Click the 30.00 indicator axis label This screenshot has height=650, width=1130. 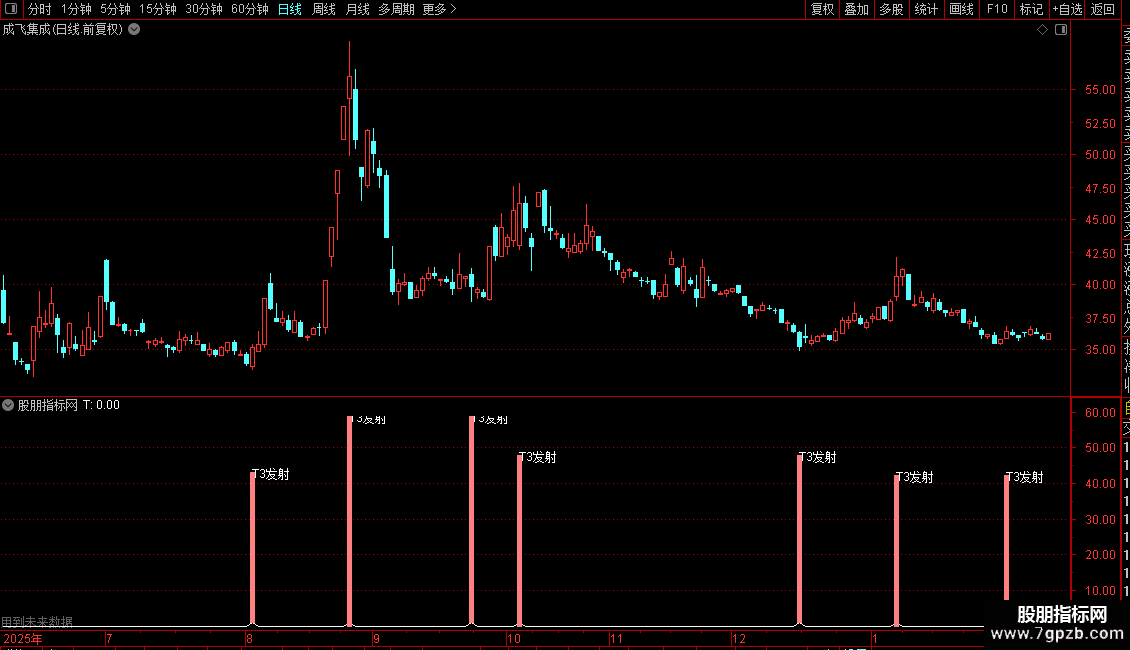click(1100, 520)
